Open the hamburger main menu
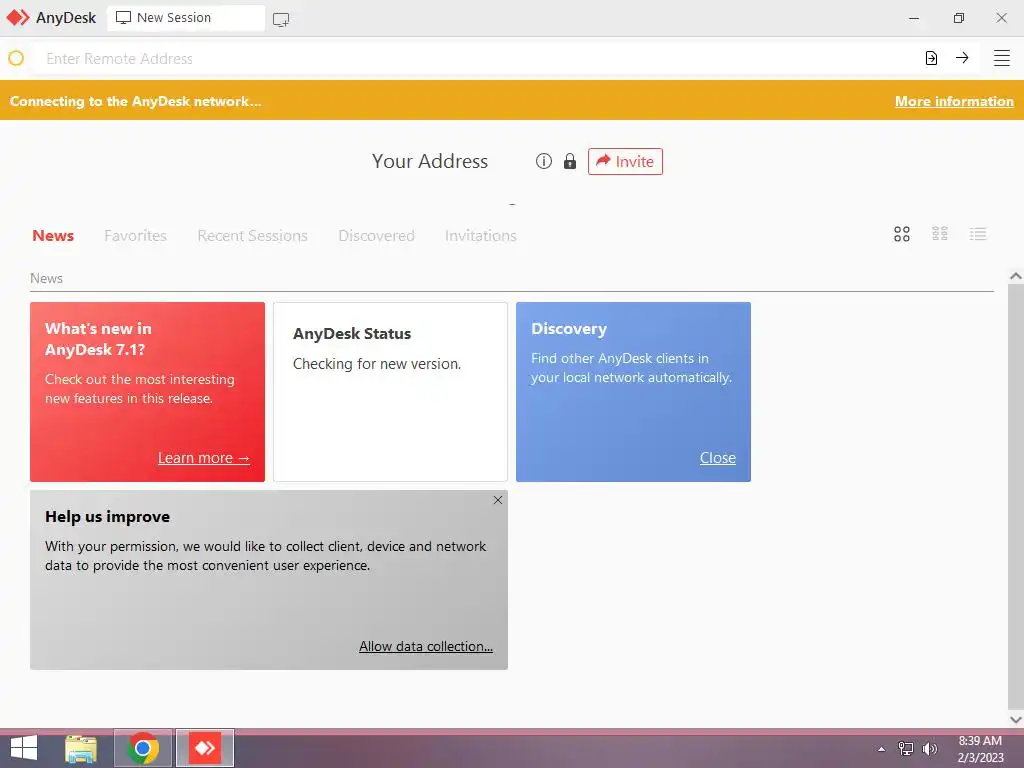This screenshot has height=768, width=1024. tap(1002, 58)
